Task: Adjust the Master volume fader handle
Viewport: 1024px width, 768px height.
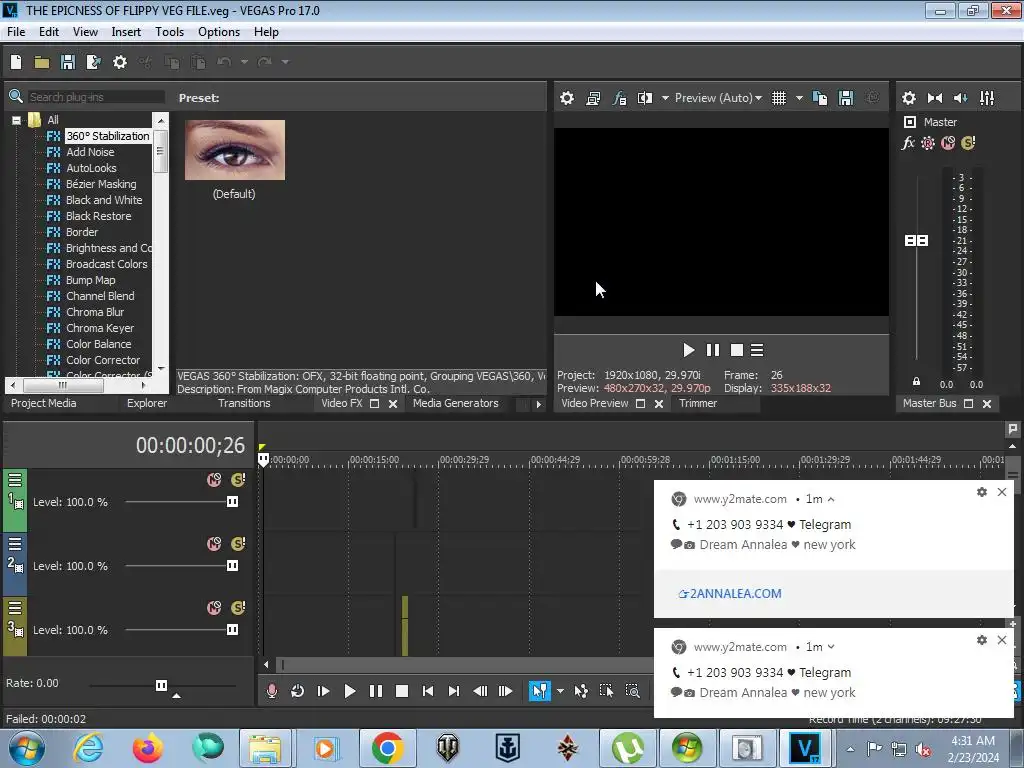Action: (x=916, y=241)
